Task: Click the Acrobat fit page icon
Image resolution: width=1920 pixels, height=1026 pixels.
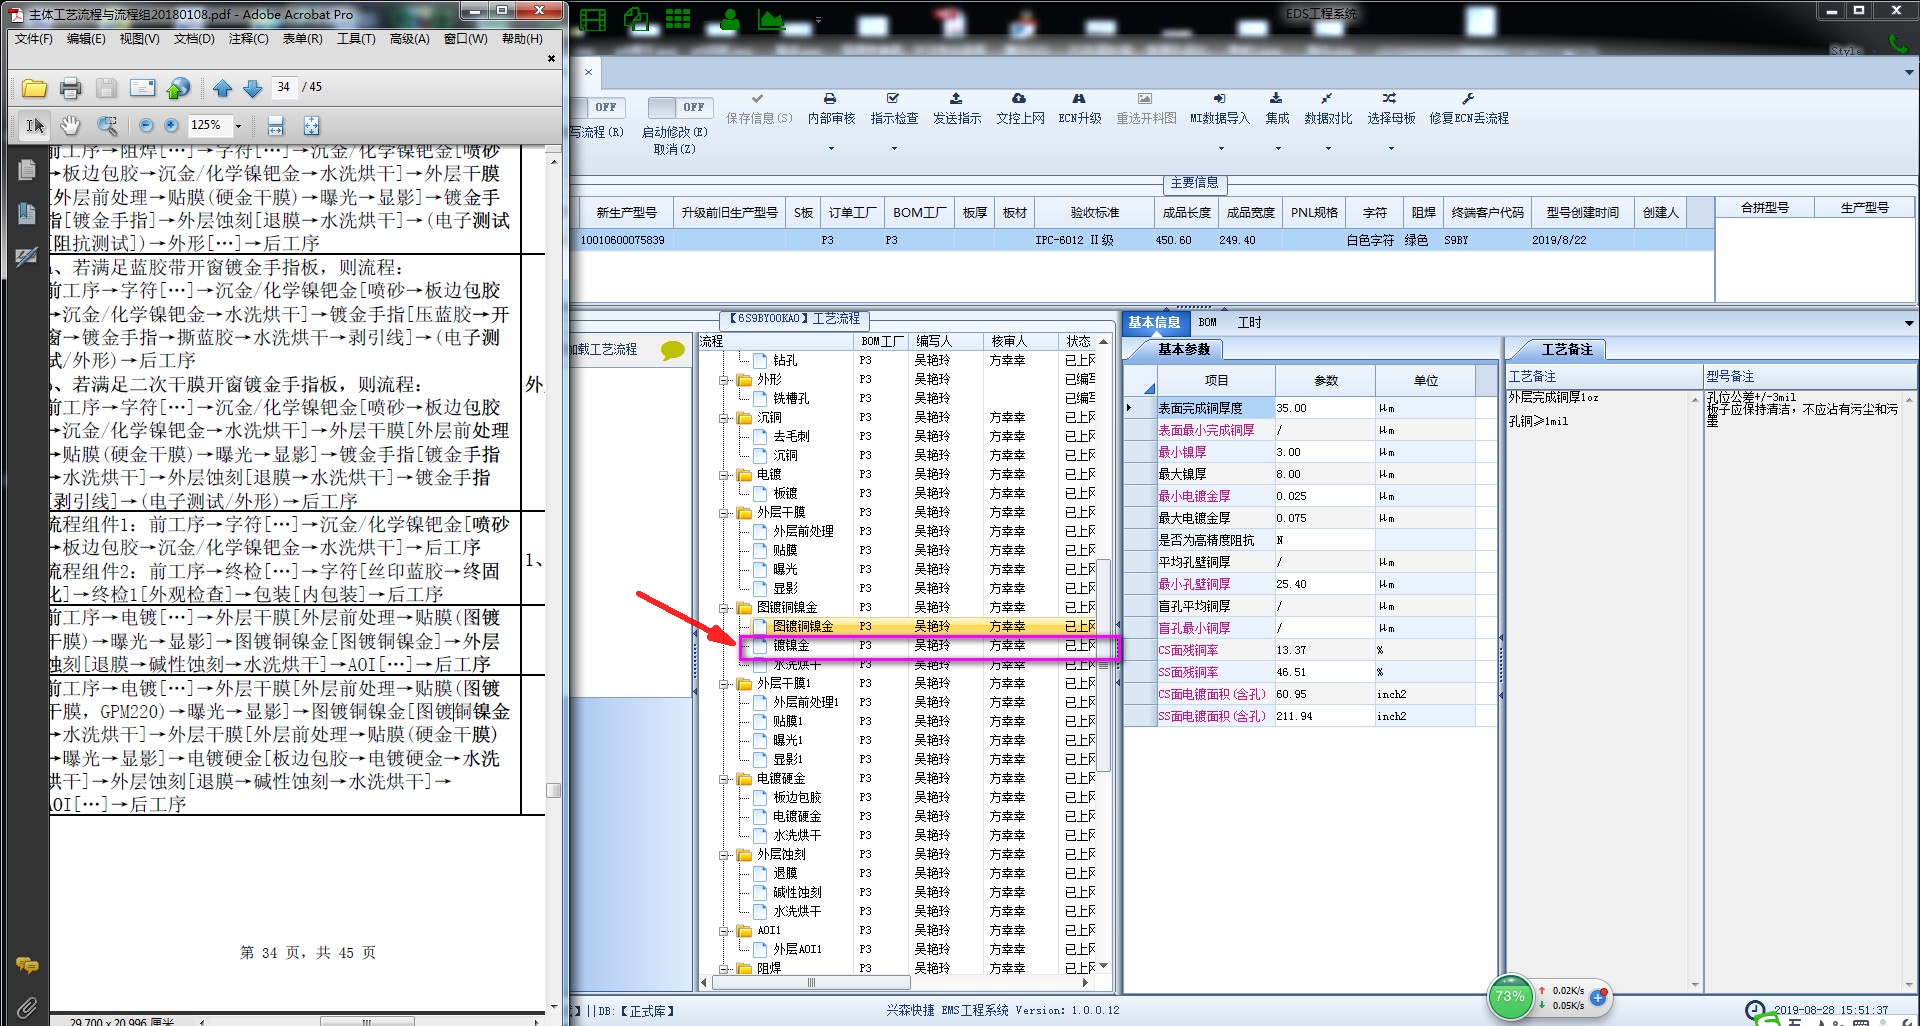Action: [x=311, y=125]
